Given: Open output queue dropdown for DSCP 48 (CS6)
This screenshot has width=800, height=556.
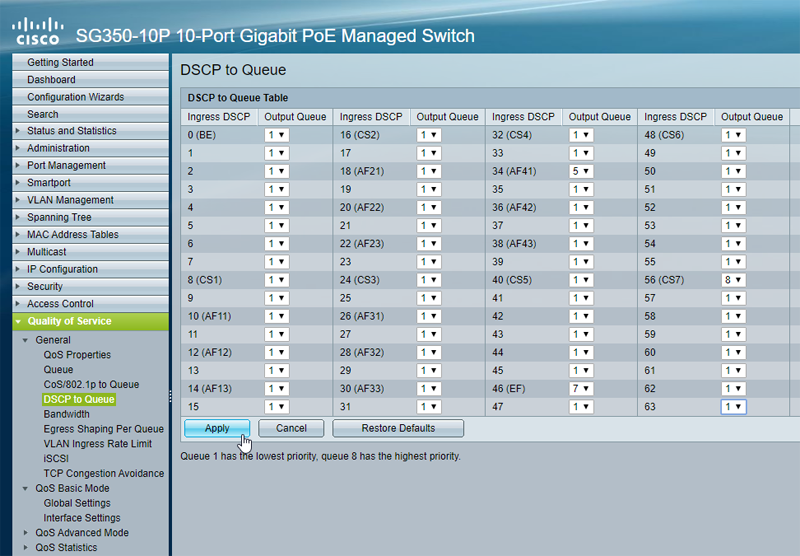Looking at the screenshot, I should pos(733,135).
